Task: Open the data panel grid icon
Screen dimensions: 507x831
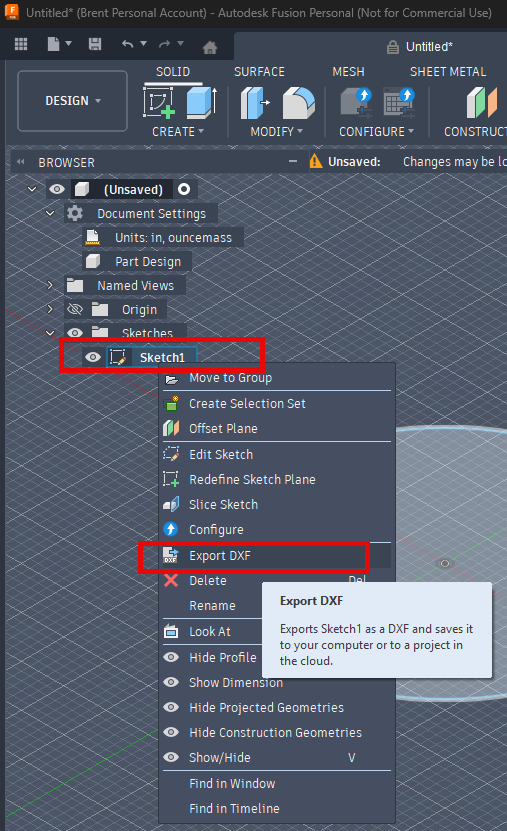Action: point(21,45)
